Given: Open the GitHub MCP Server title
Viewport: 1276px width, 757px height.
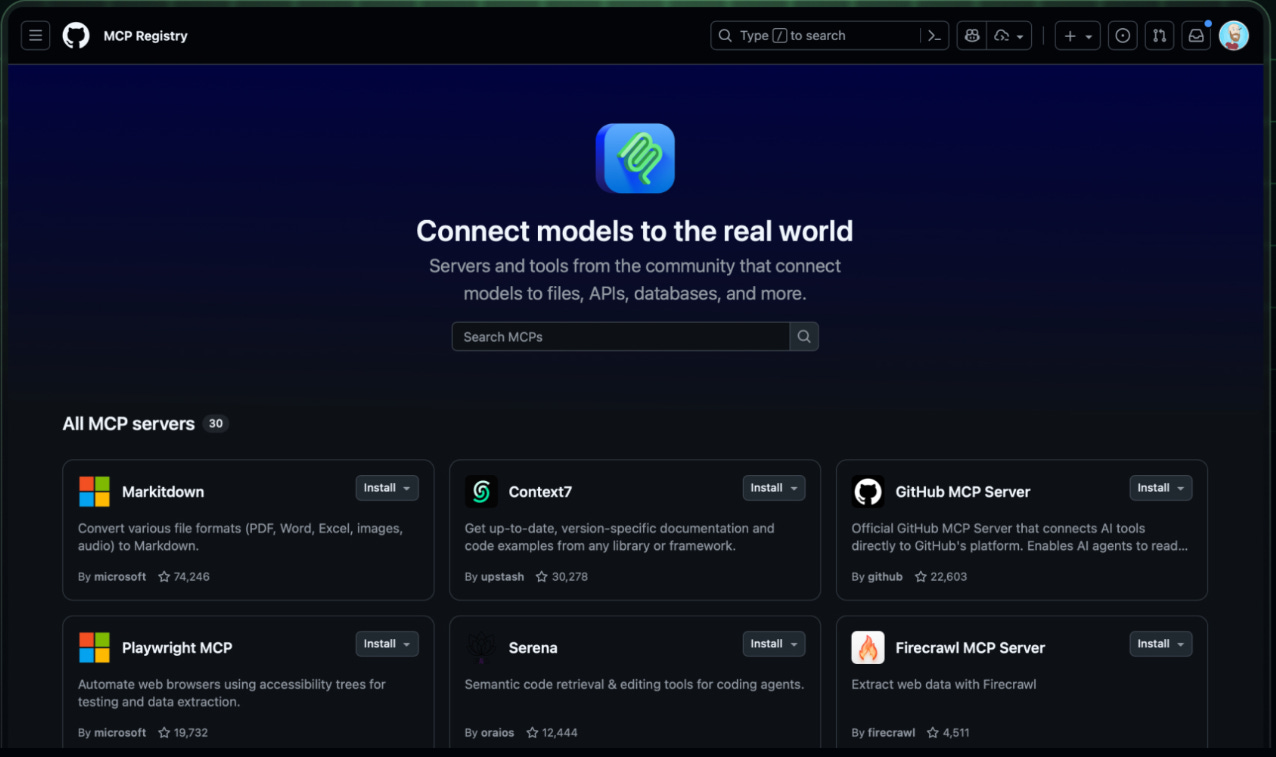Looking at the screenshot, I should pos(963,492).
